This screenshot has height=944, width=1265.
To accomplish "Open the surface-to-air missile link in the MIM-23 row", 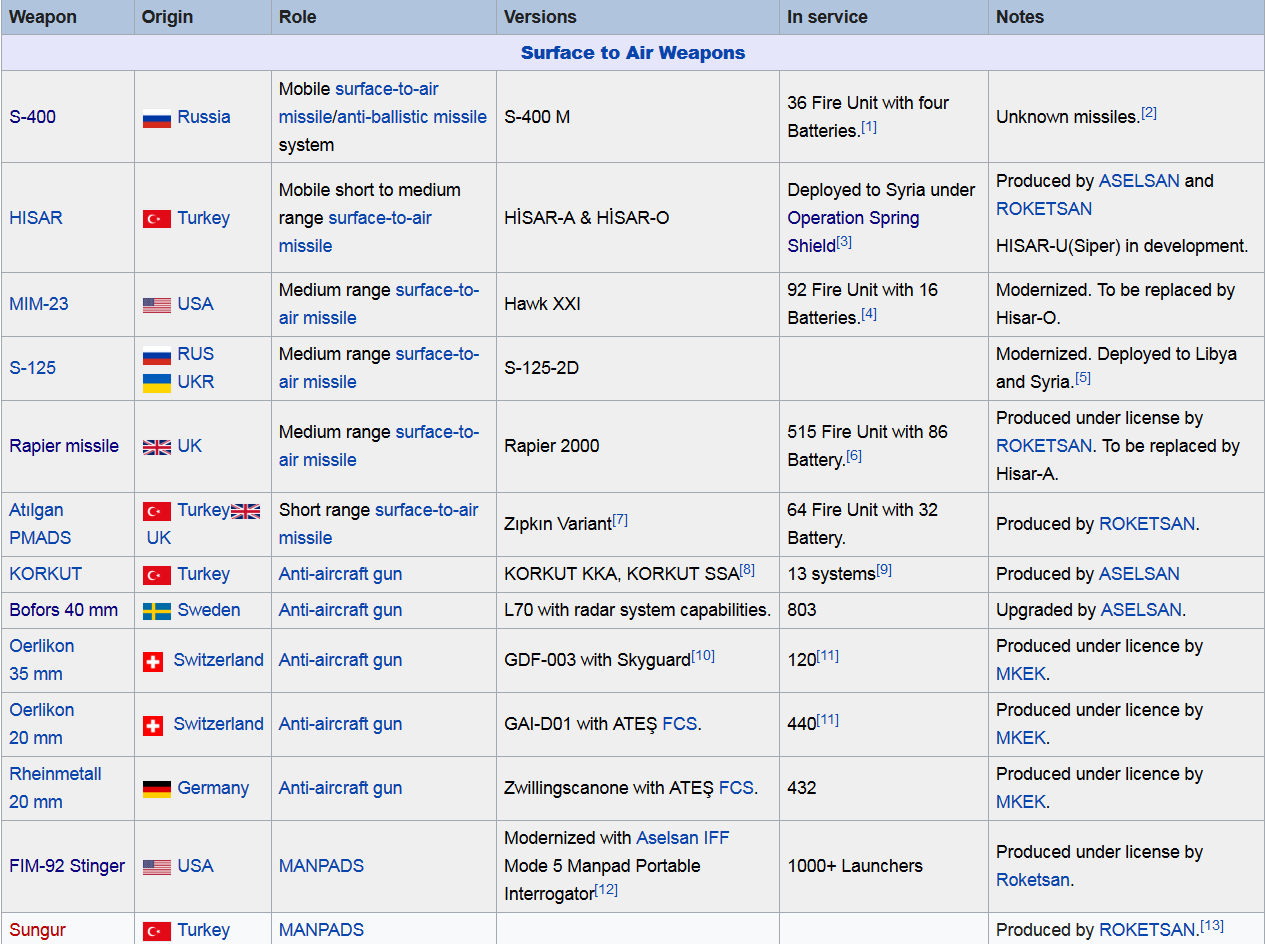I will tap(379, 304).
